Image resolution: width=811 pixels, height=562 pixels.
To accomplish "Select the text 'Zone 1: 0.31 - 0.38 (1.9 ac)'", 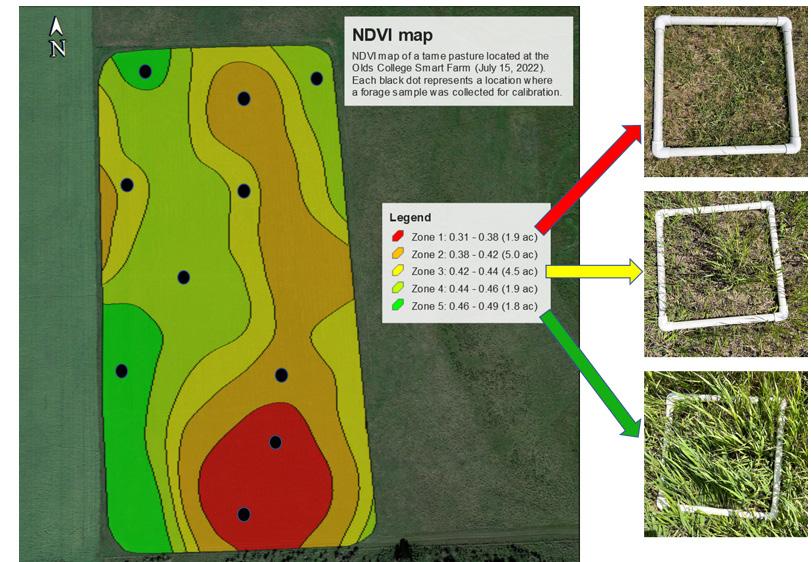I will (x=474, y=237).
